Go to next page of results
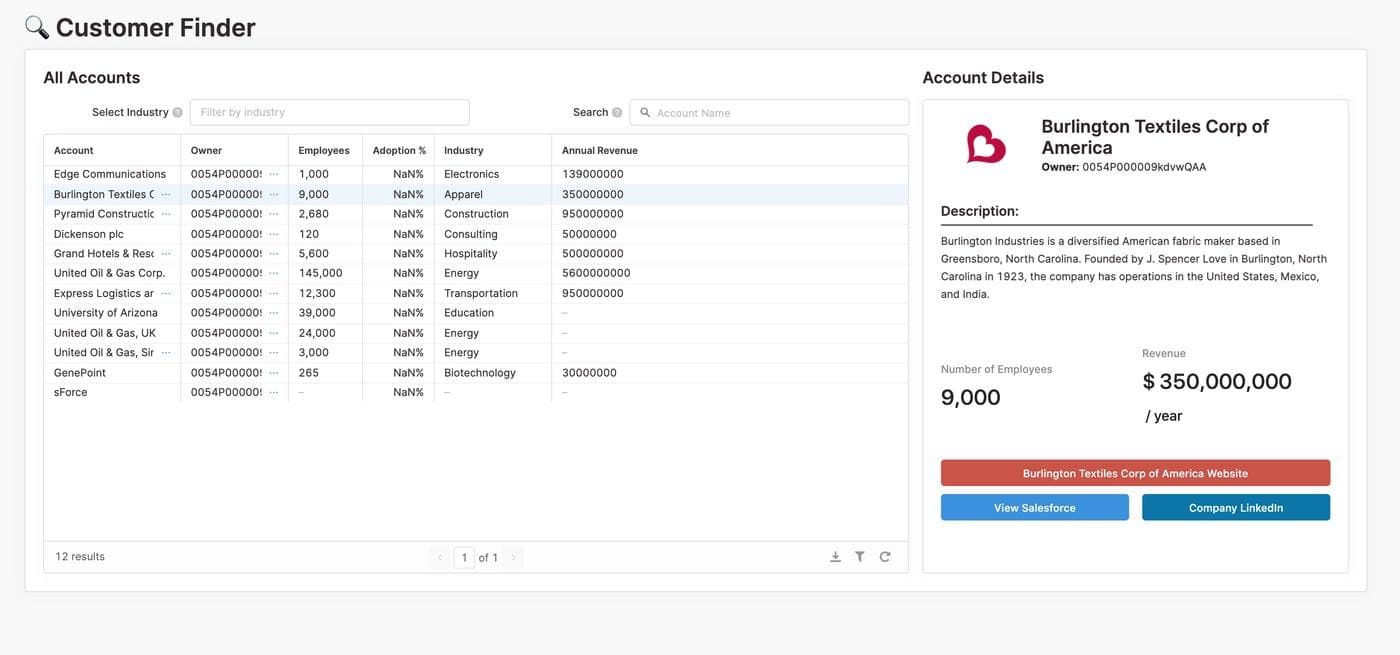 tap(513, 558)
